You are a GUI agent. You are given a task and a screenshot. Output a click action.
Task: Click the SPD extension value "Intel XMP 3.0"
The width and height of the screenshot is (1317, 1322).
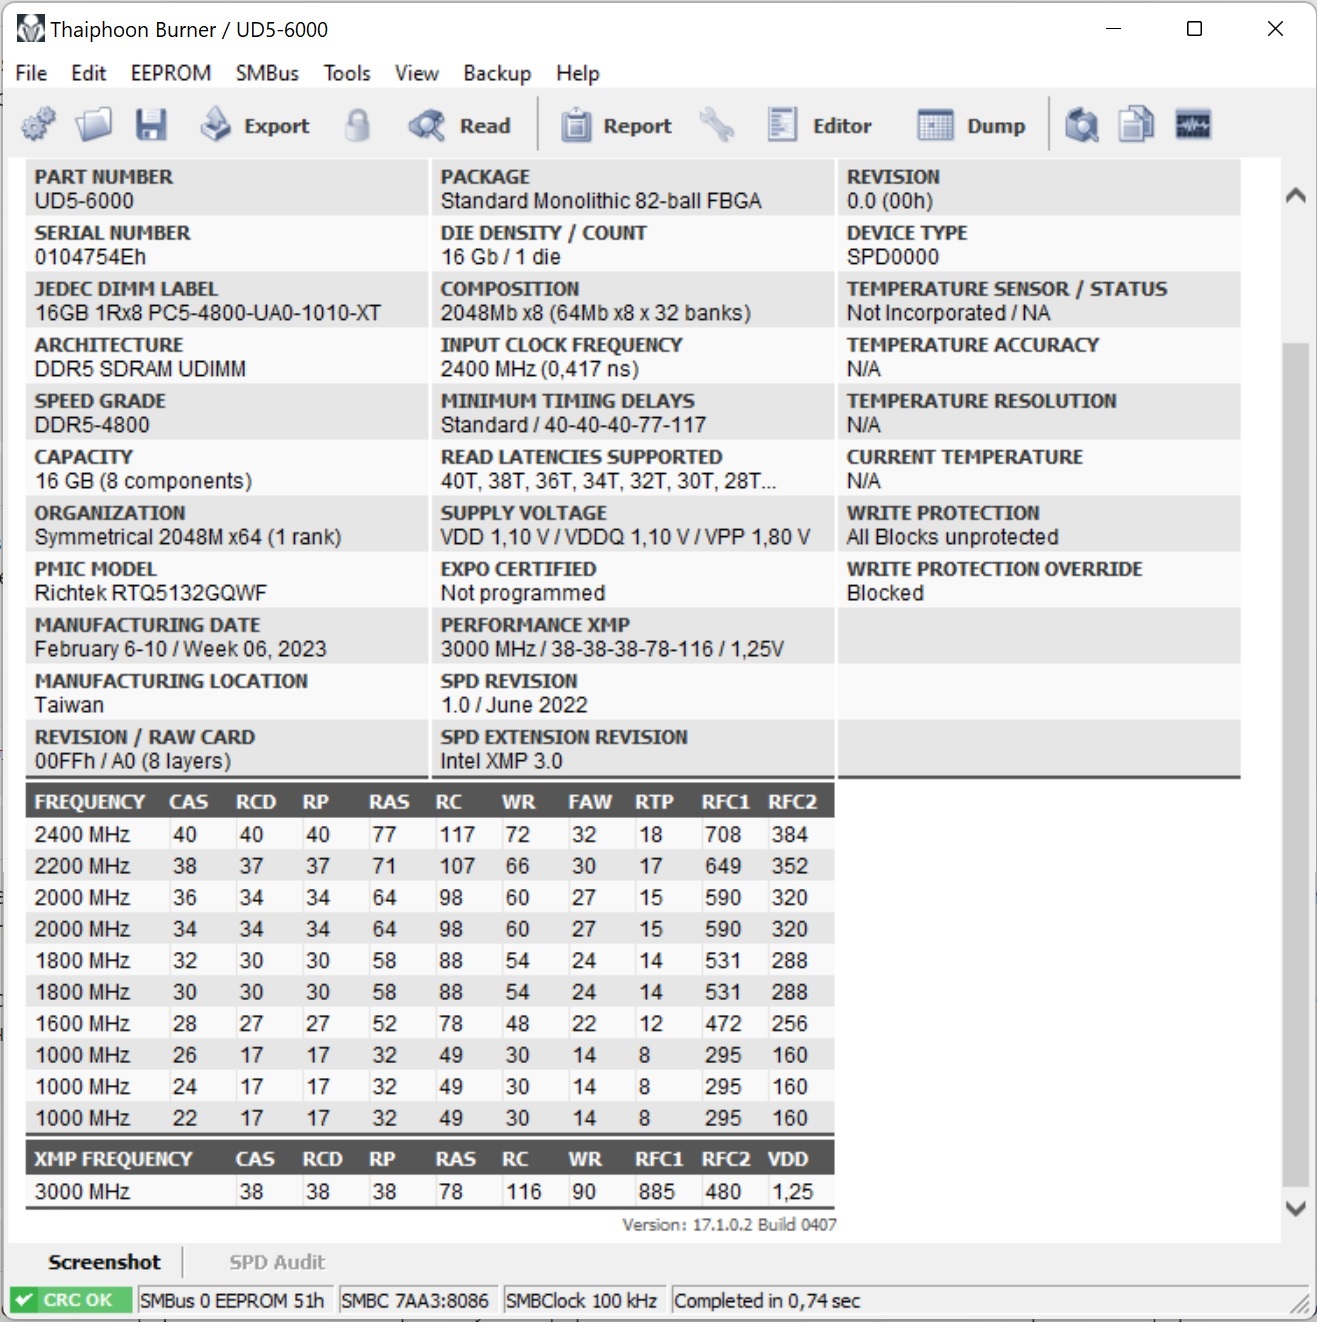click(501, 761)
